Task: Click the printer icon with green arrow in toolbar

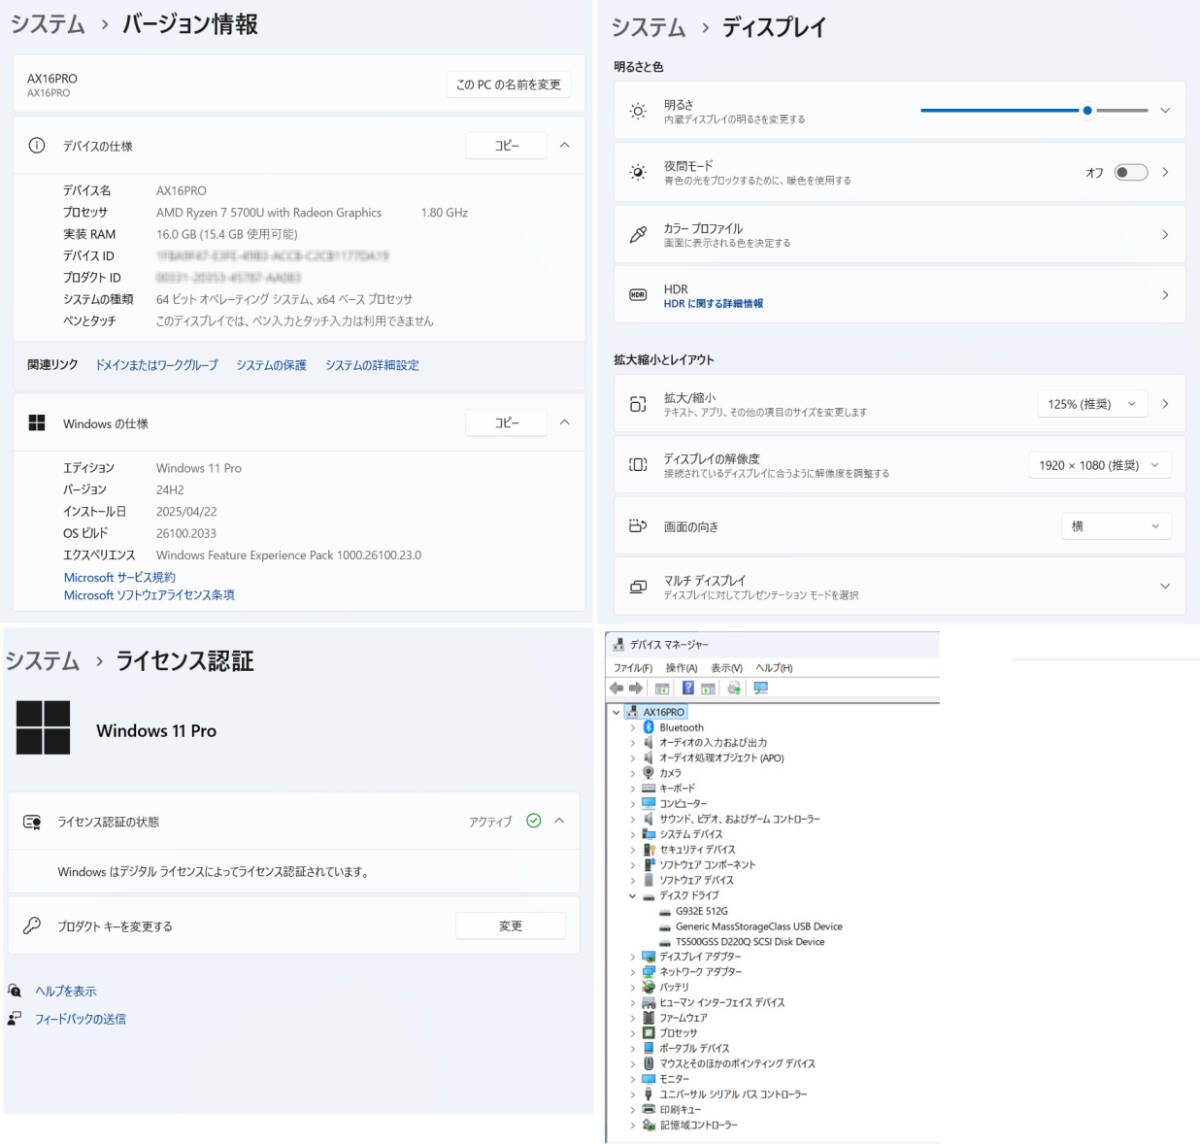Action: click(x=734, y=688)
